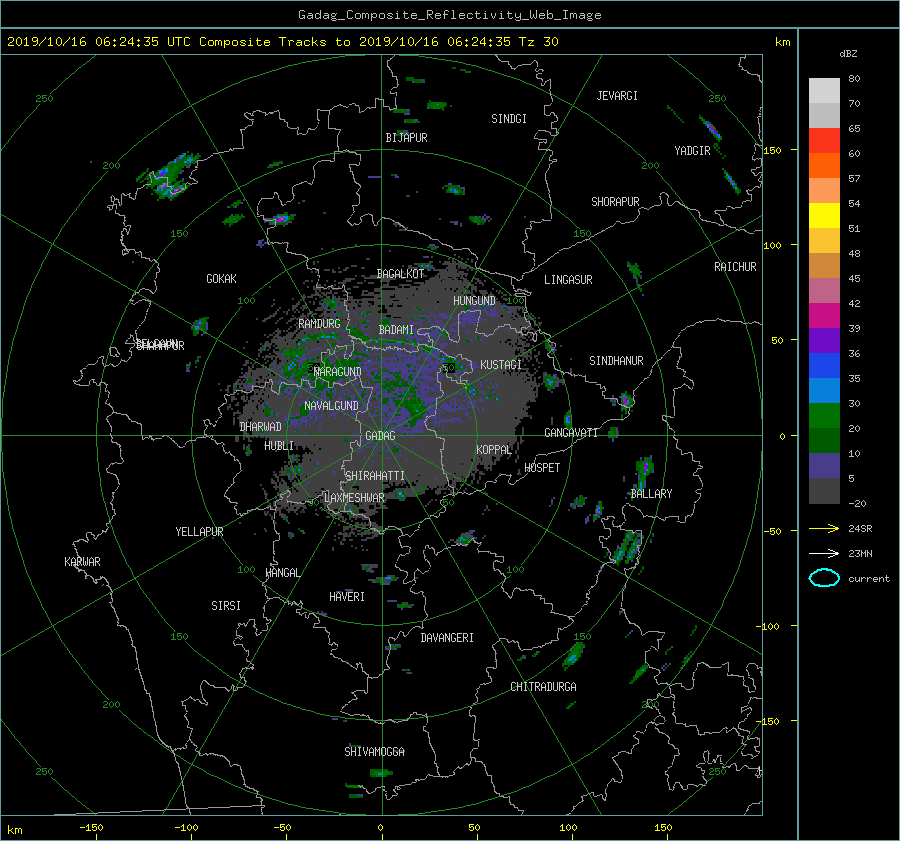Select the green 20 dBZ color swatch
The height and width of the screenshot is (841, 900).
824,416
